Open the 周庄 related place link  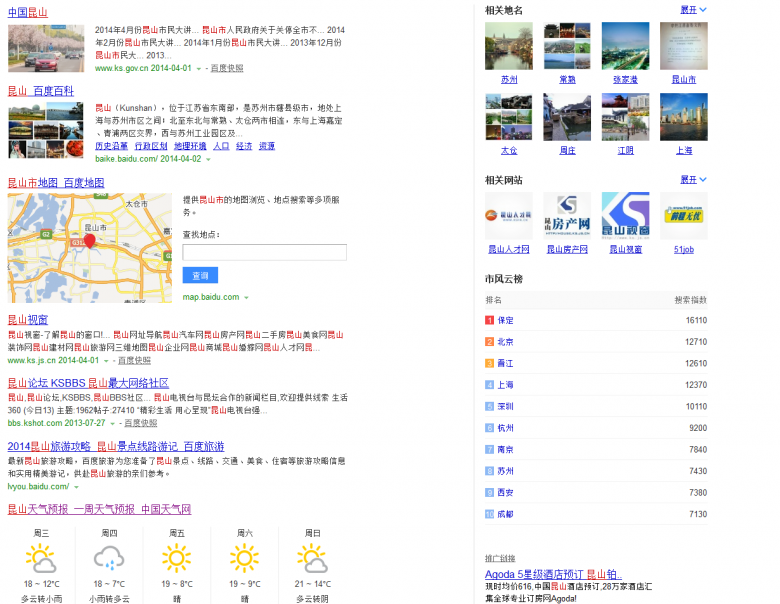567,150
